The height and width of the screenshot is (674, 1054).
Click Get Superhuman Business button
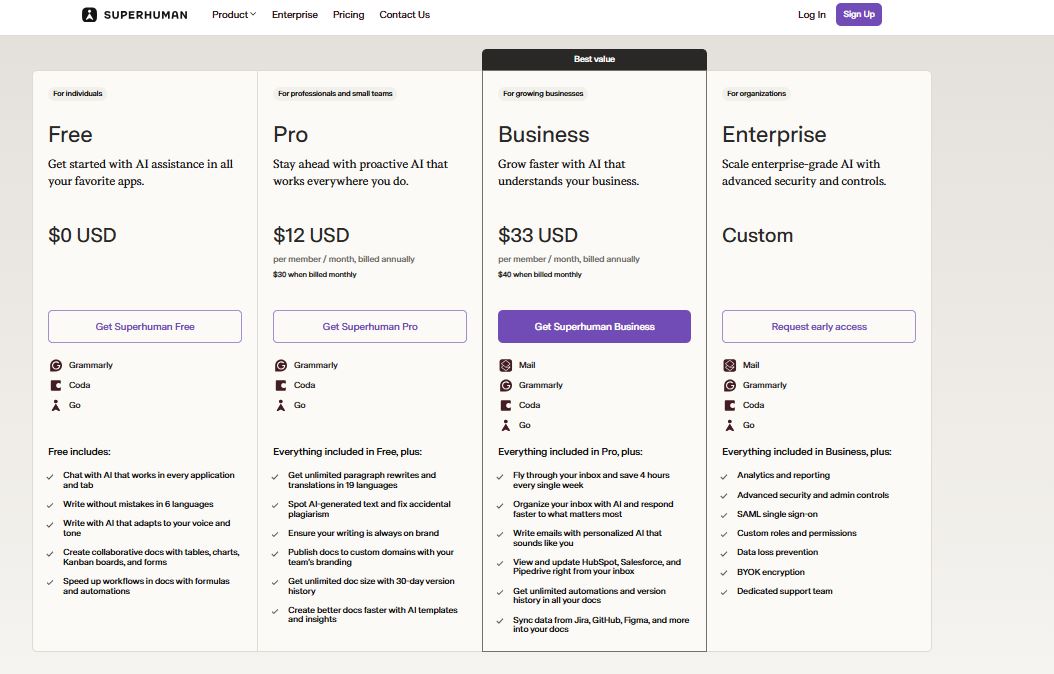point(594,326)
